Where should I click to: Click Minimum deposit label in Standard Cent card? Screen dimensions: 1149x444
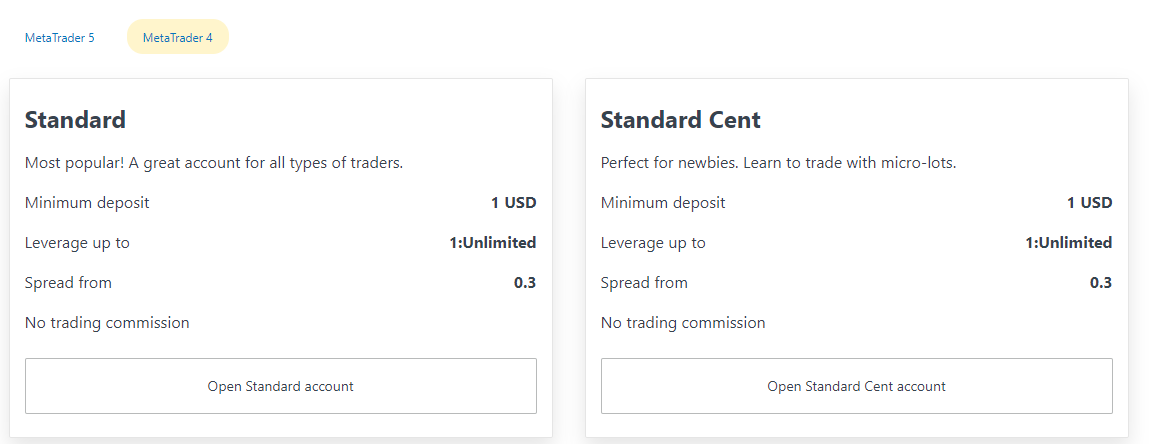coord(663,203)
